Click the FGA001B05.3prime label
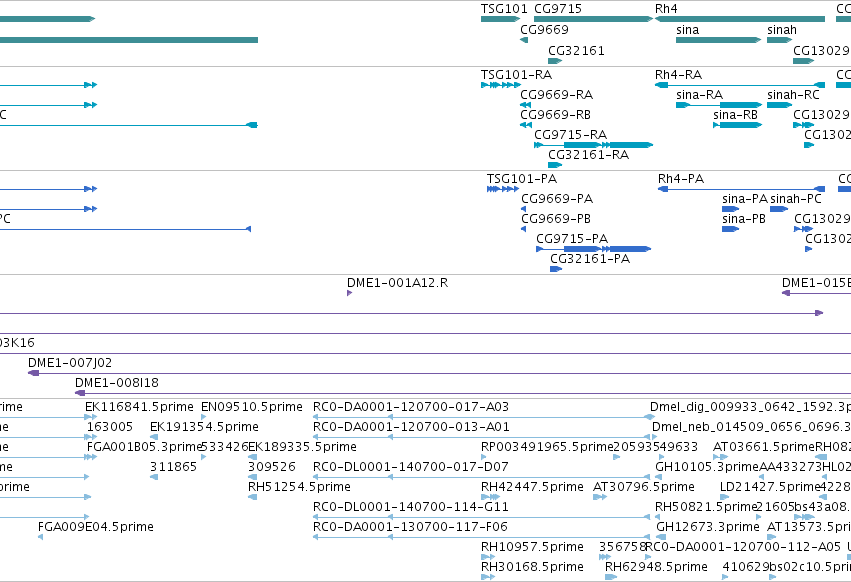The width and height of the screenshot is (851, 582). tap(144, 447)
